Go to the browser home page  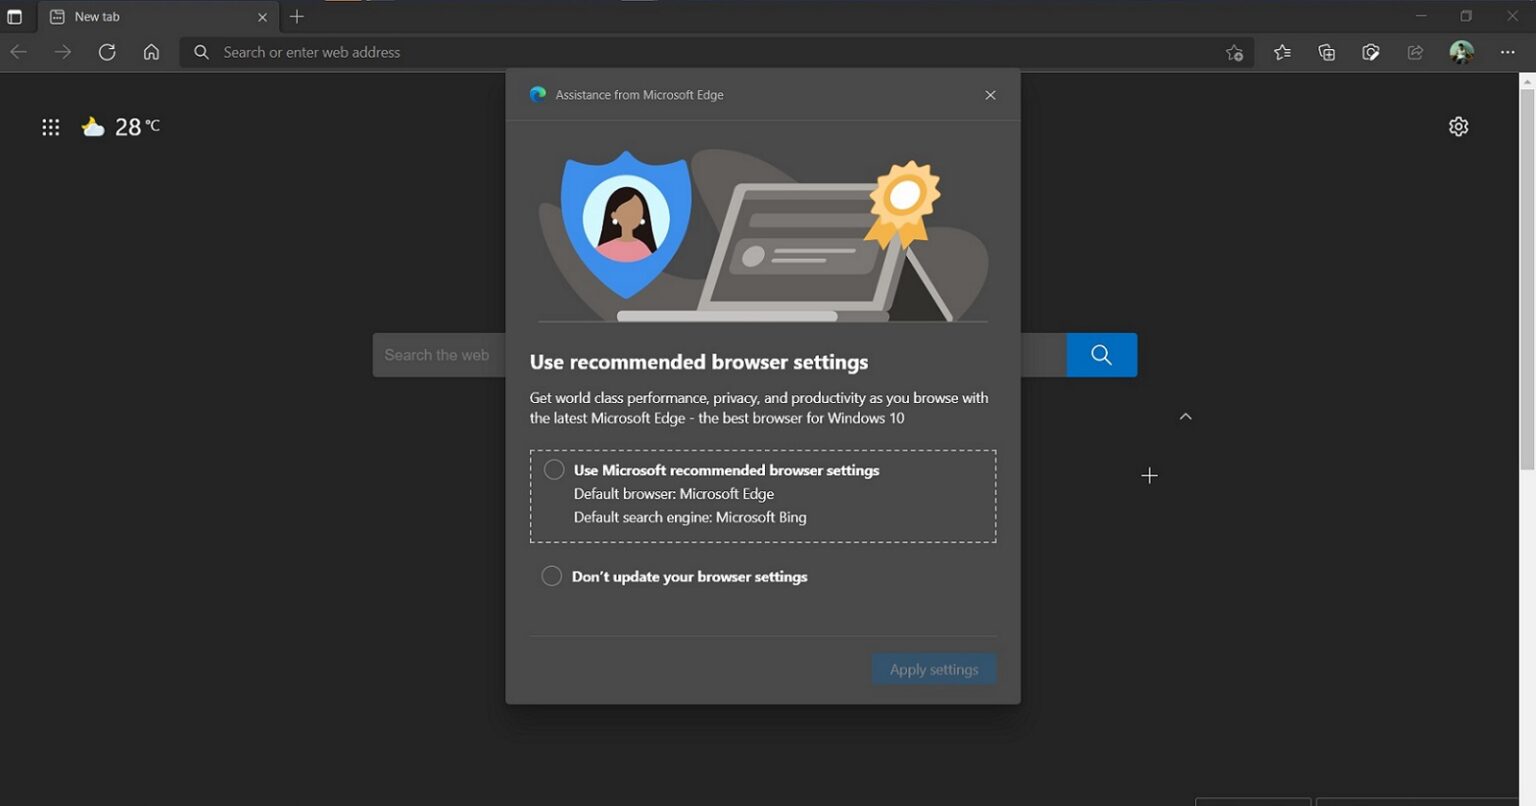tap(151, 52)
